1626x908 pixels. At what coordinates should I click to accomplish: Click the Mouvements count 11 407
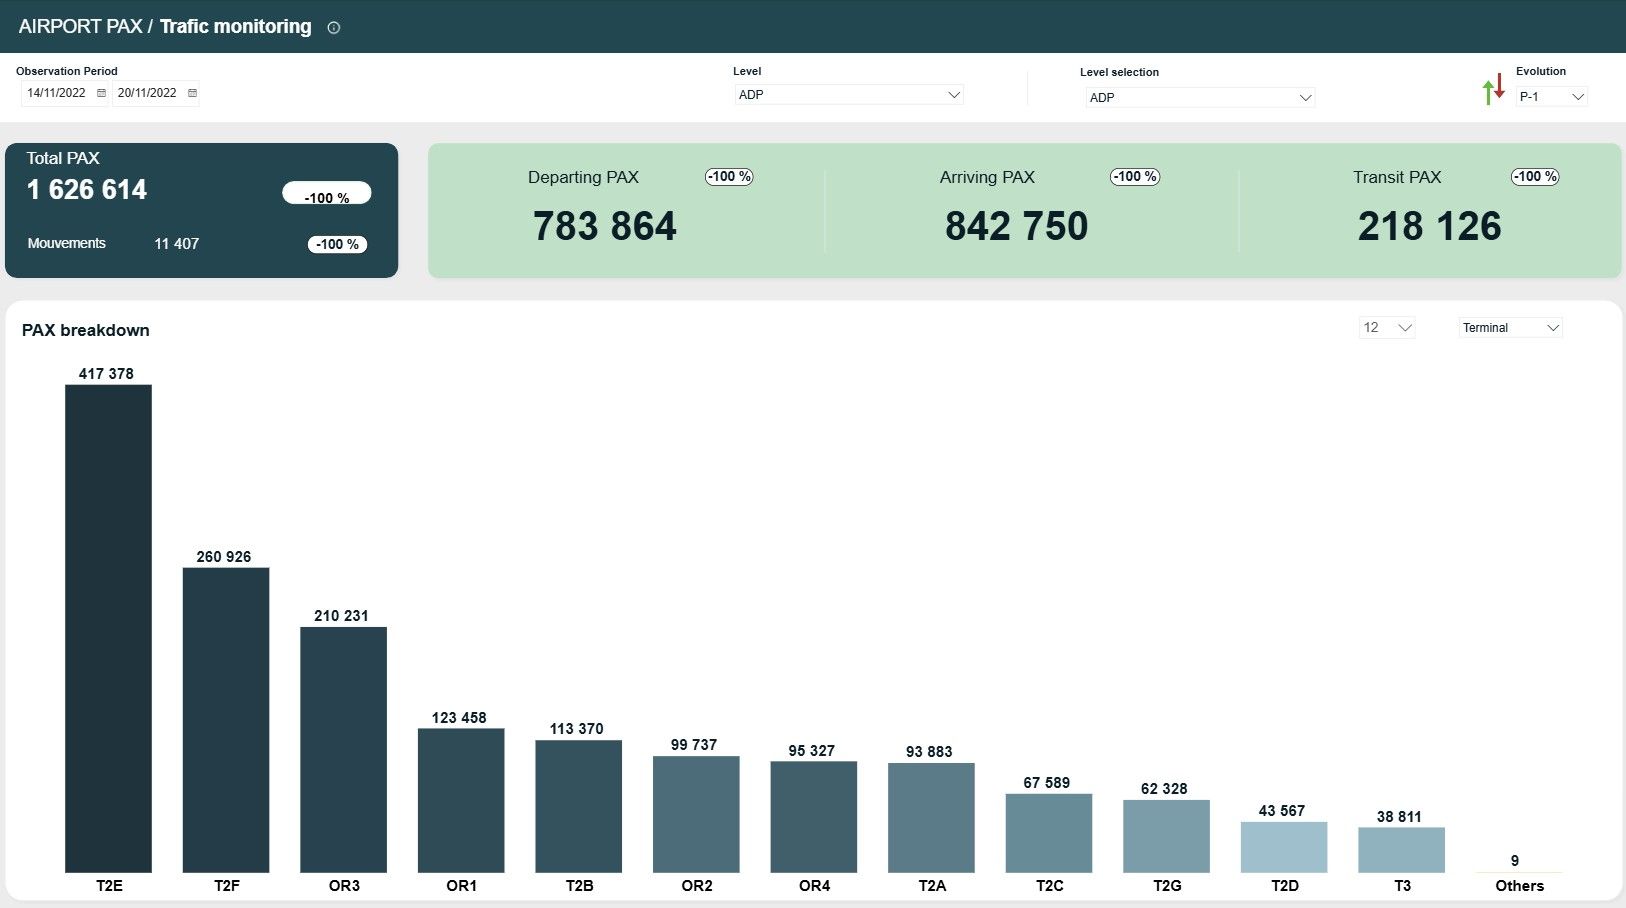[177, 244]
